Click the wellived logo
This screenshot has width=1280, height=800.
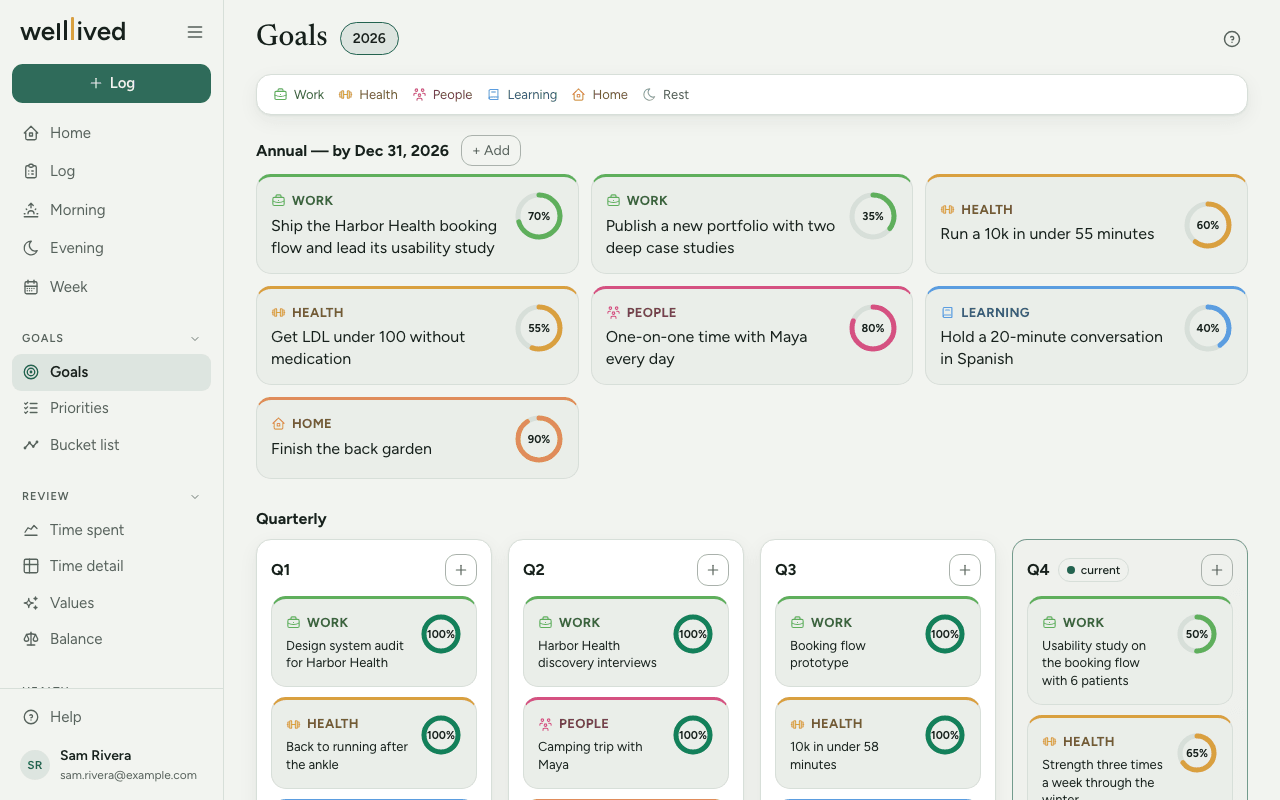[x=73, y=31]
